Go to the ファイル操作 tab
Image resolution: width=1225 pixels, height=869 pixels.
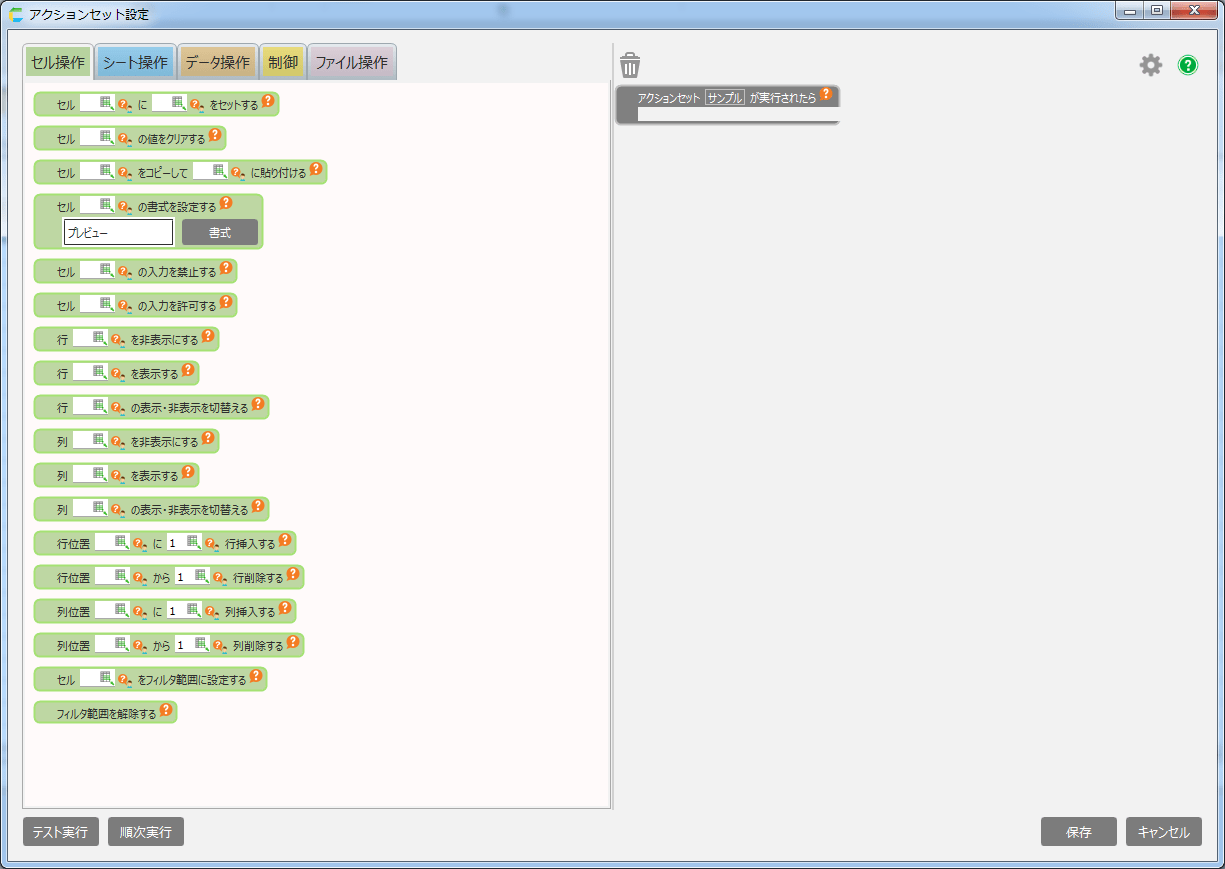[352, 63]
